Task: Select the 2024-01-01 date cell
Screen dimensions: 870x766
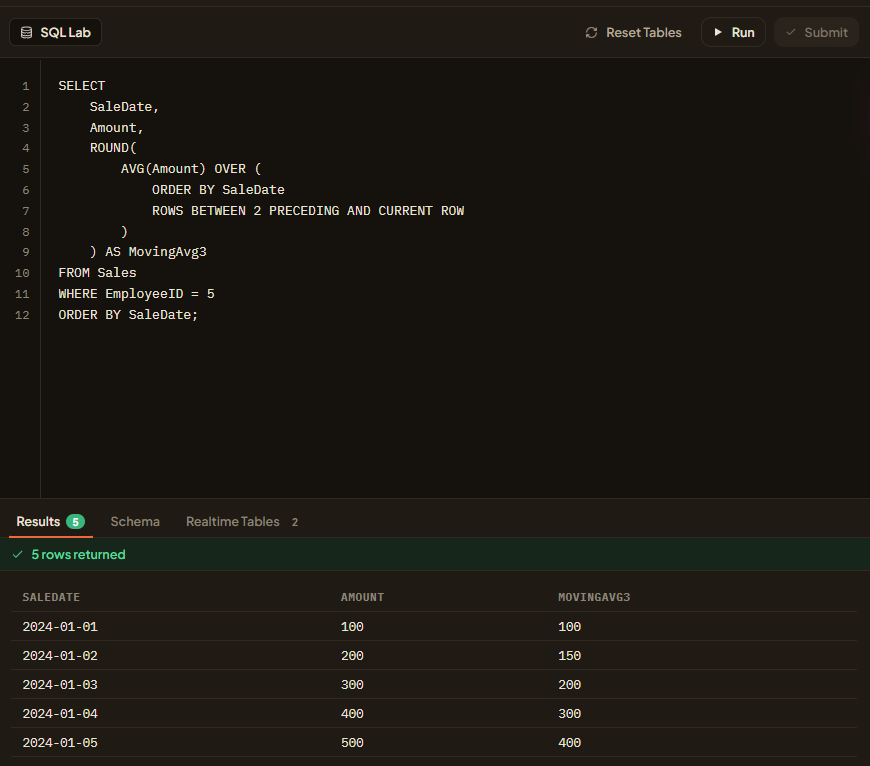Action: click(60, 627)
